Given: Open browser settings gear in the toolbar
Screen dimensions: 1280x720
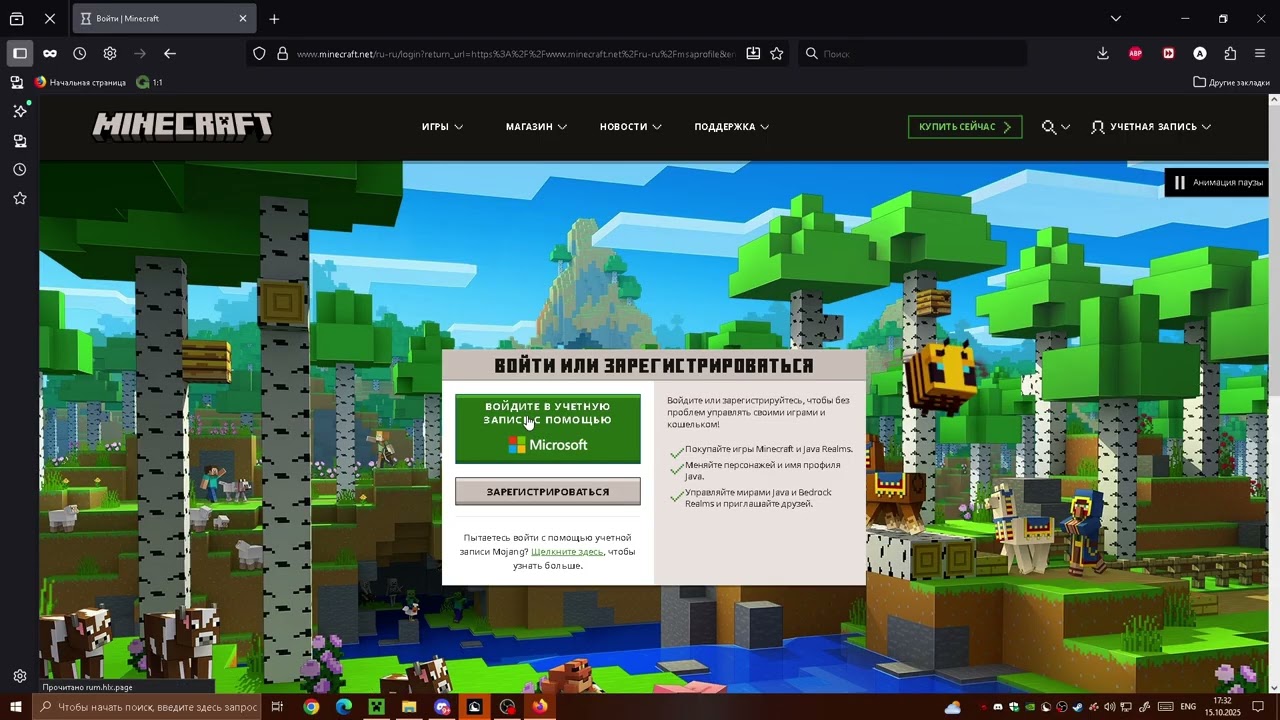Looking at the screenshot, I should [x=110, y=53].
